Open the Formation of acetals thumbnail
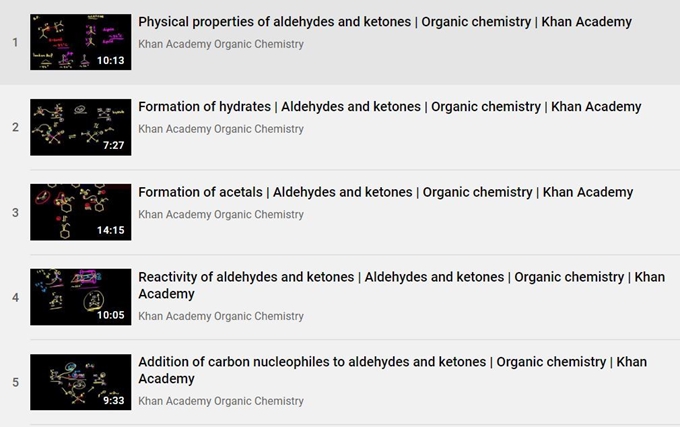This screenshot has width=680, height=427. (81, 212)
